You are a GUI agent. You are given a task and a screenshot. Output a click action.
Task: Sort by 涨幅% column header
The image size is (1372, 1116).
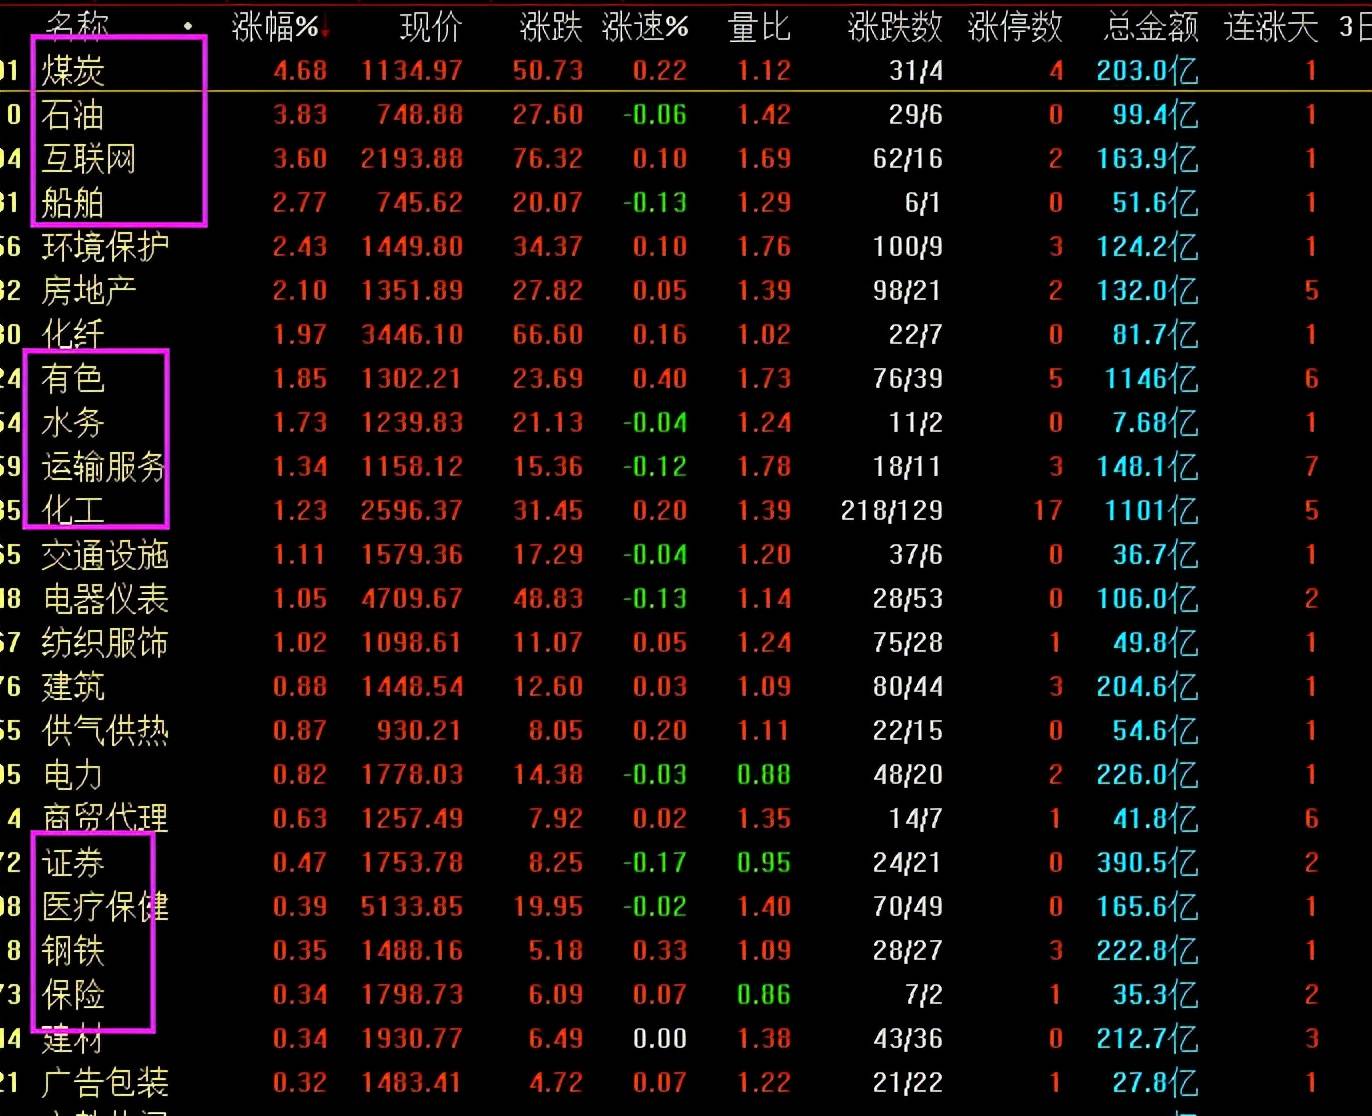tap(275, 27)
